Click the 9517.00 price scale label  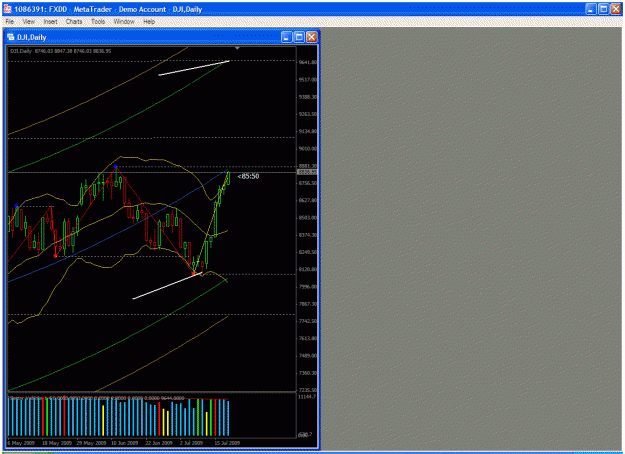(x=308, y=80)
